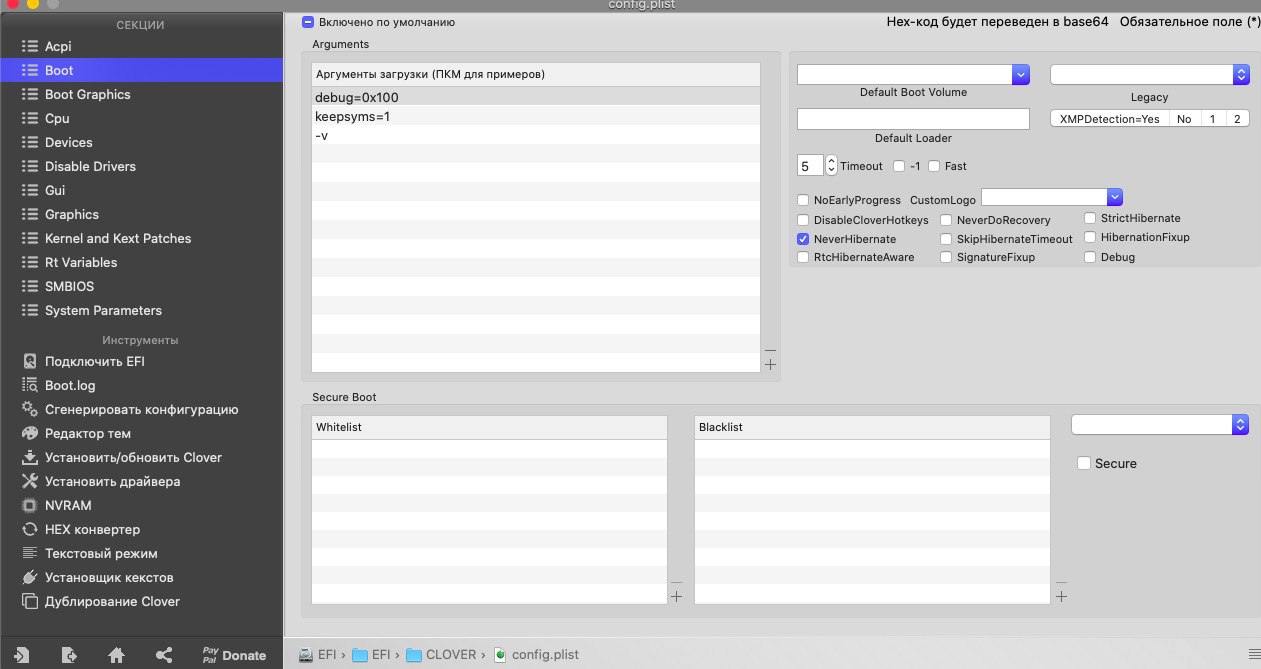Select the Boot section in sidebar
The height and width of the screenshot is (669, 1261).
[x=142, y=70]
